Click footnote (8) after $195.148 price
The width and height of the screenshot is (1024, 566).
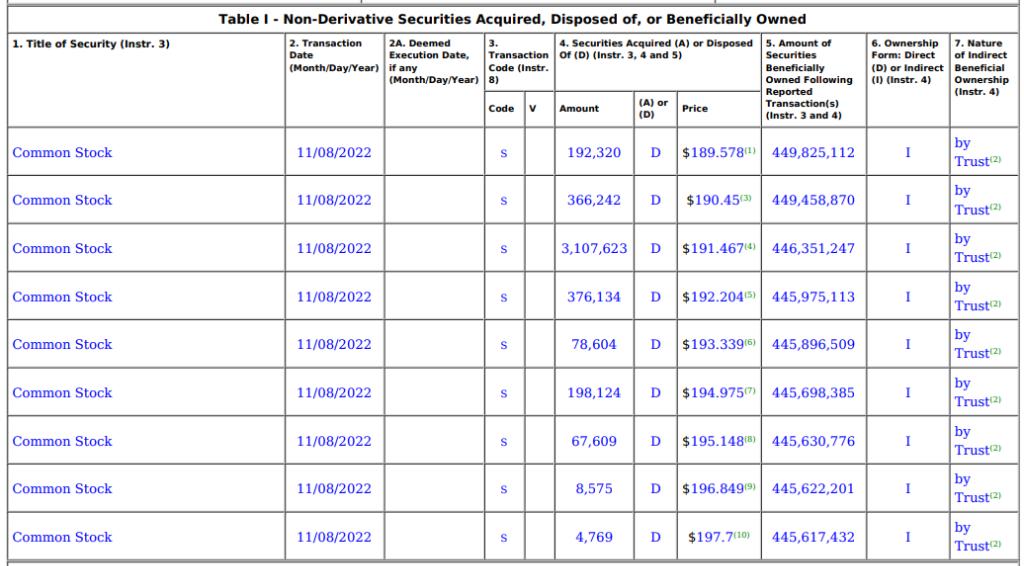[750, 439]
